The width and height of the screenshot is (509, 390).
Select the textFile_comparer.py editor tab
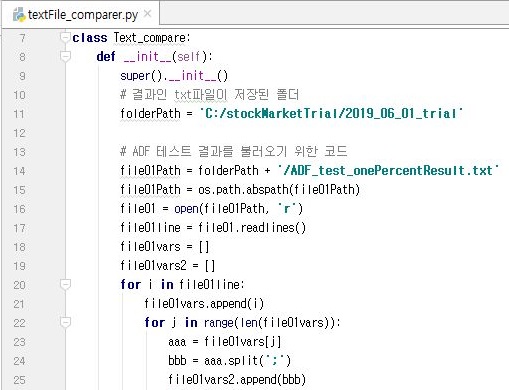point(80,15)
